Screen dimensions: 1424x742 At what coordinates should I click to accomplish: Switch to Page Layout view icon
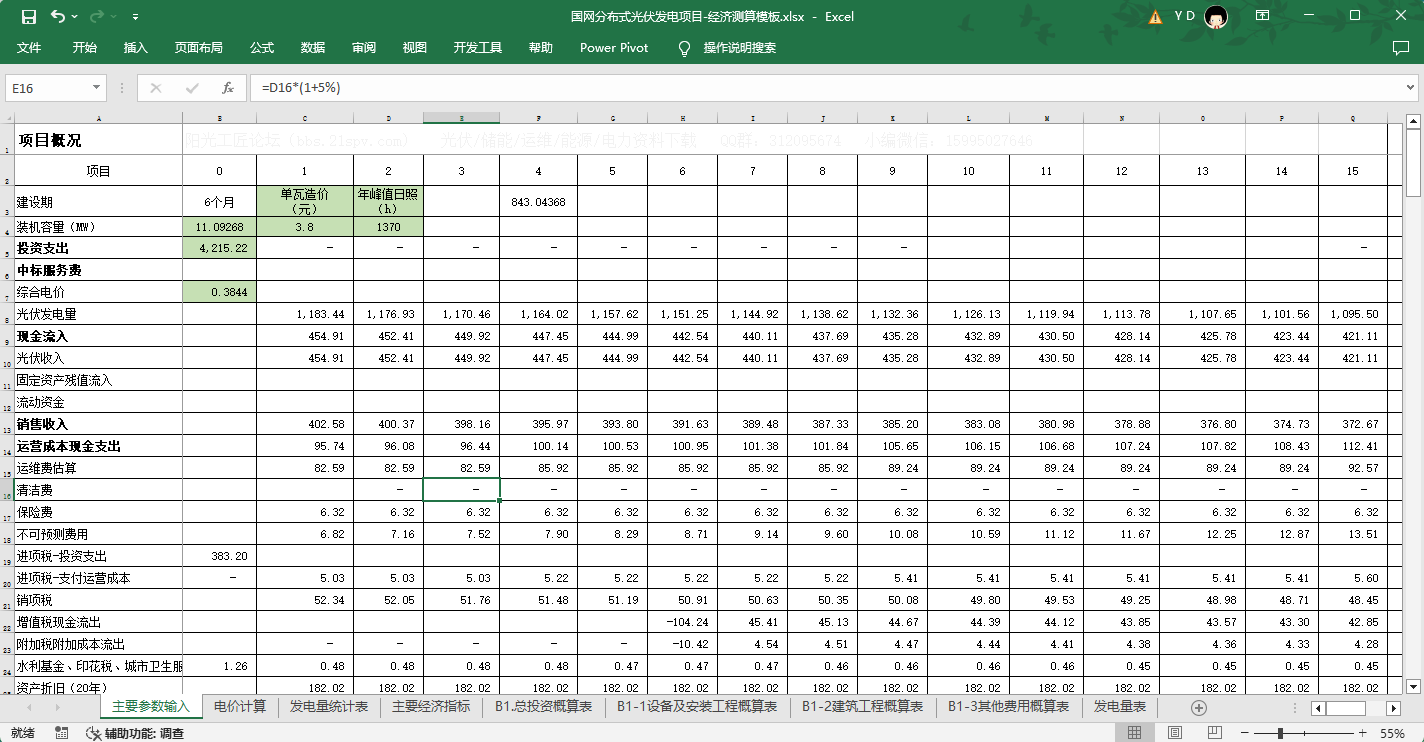click(x=1173, y=733)
